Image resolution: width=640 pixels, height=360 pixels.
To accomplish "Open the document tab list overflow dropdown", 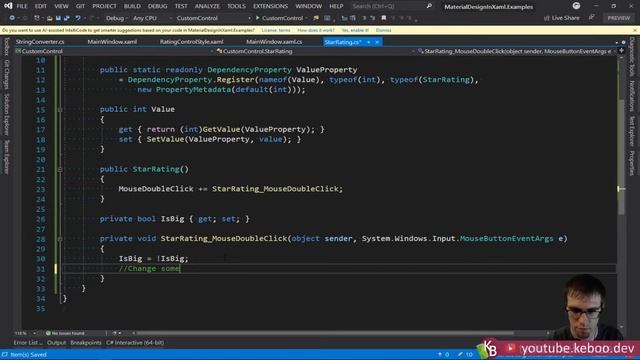I will click(x=616, y=42).
